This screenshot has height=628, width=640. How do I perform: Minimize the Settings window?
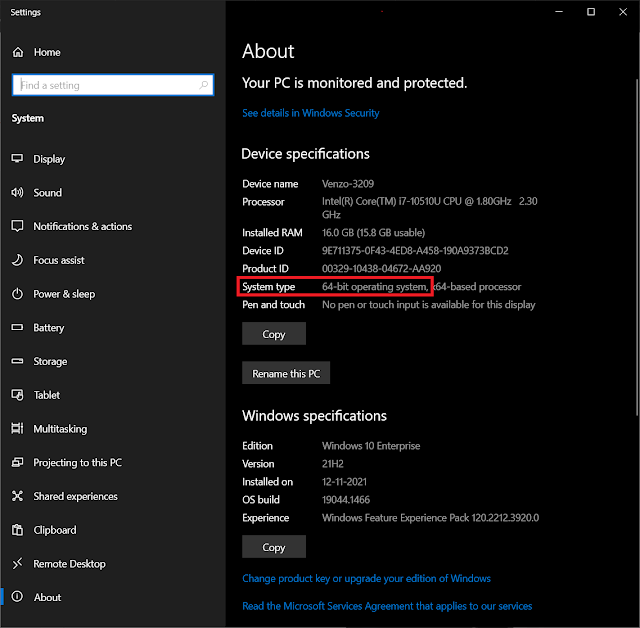559,12
